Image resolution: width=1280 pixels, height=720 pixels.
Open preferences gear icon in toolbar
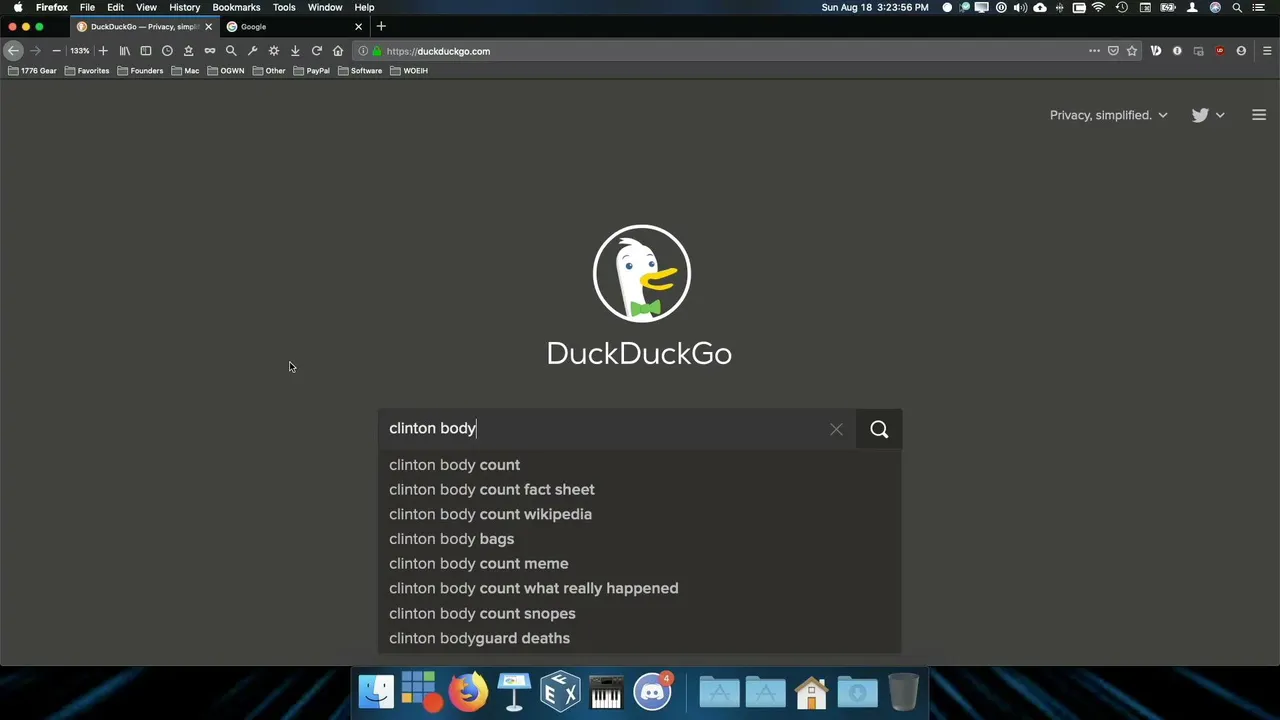point(274,51)
